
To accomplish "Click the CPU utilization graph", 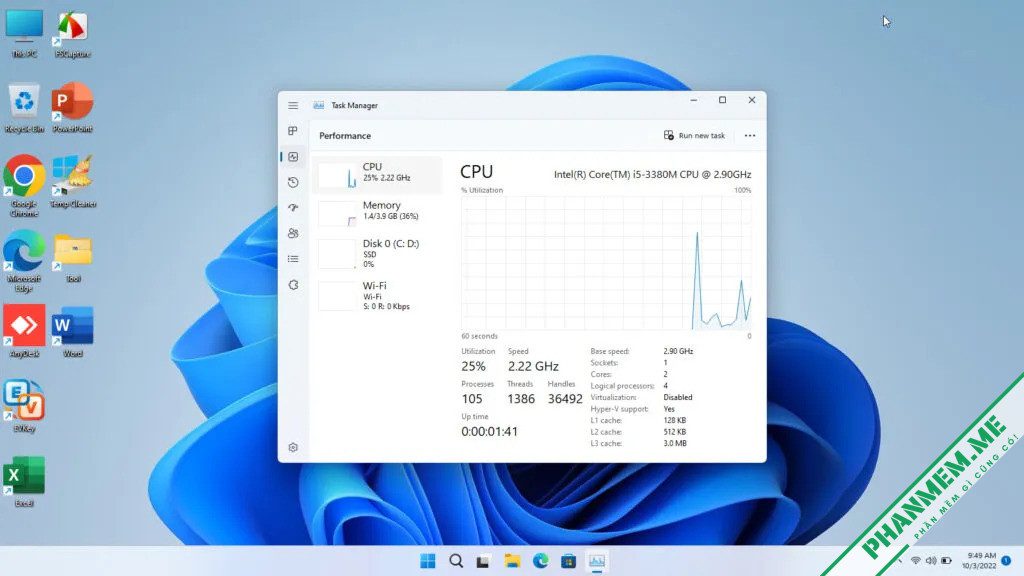I will click(x=606, y=263).
